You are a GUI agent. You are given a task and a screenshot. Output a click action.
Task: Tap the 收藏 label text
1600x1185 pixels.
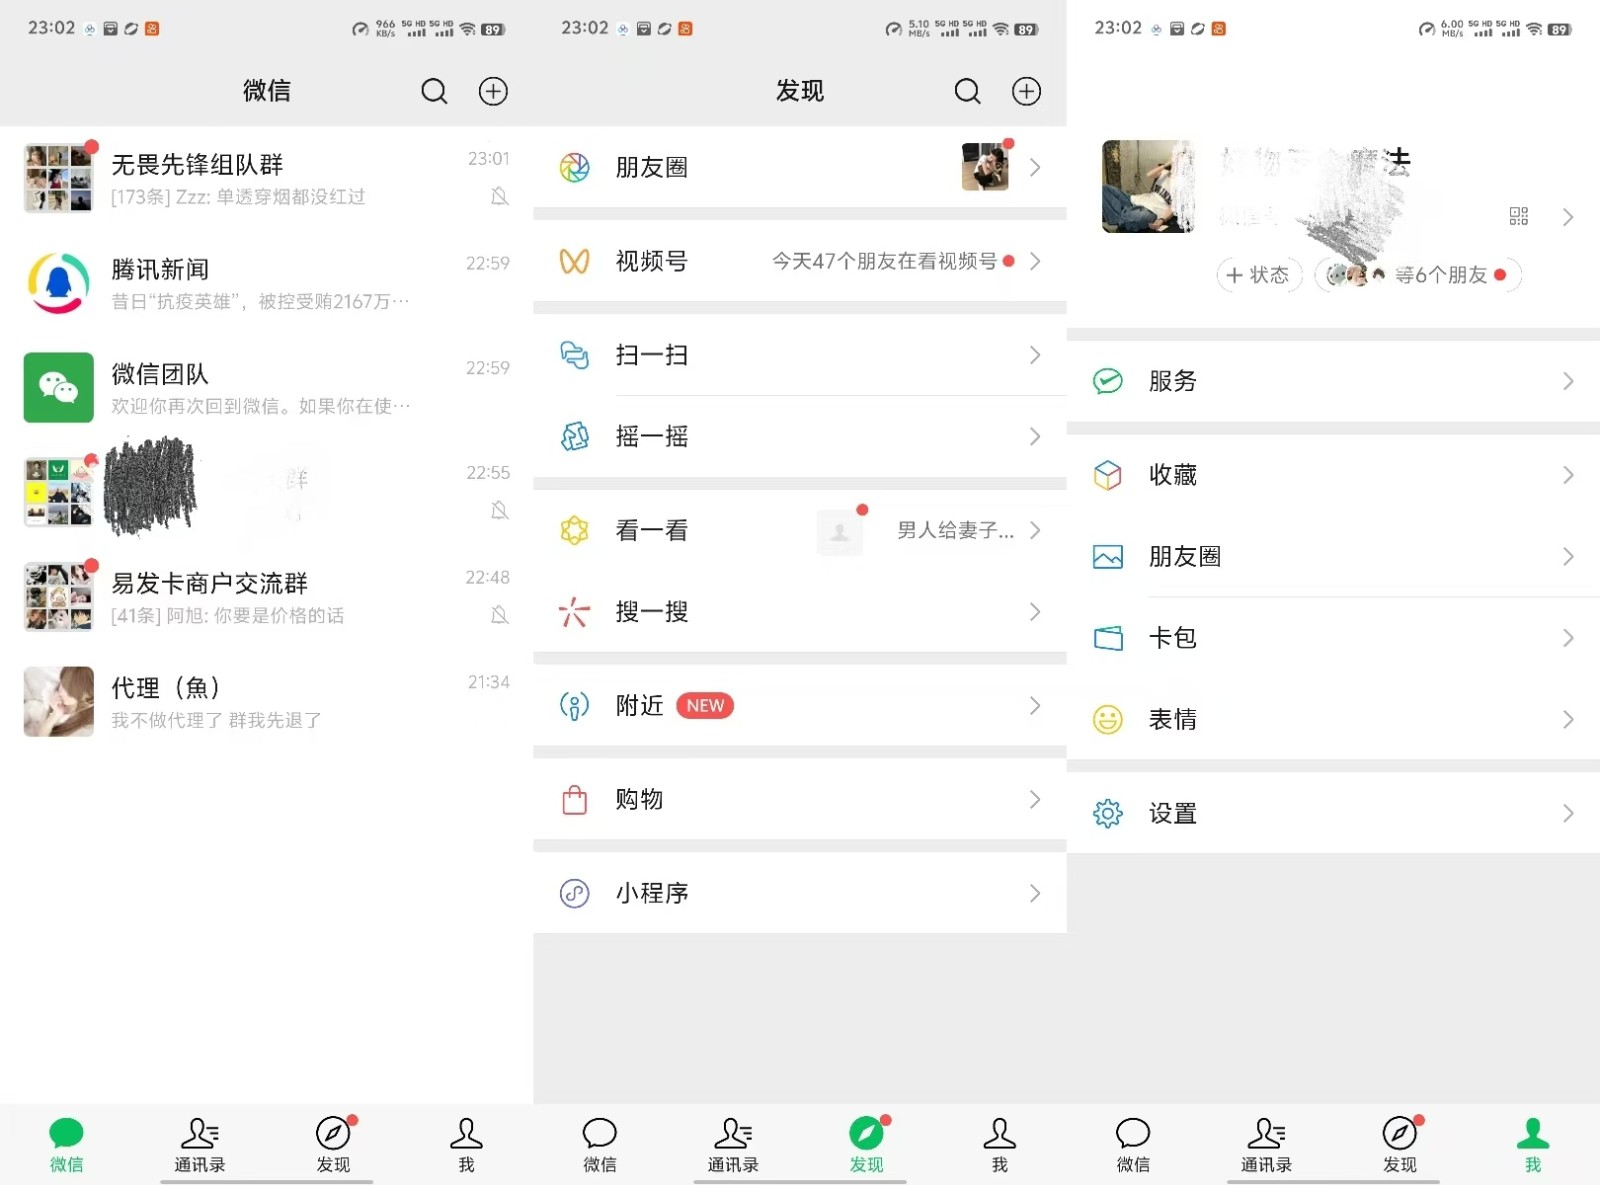click(1172, 475)
